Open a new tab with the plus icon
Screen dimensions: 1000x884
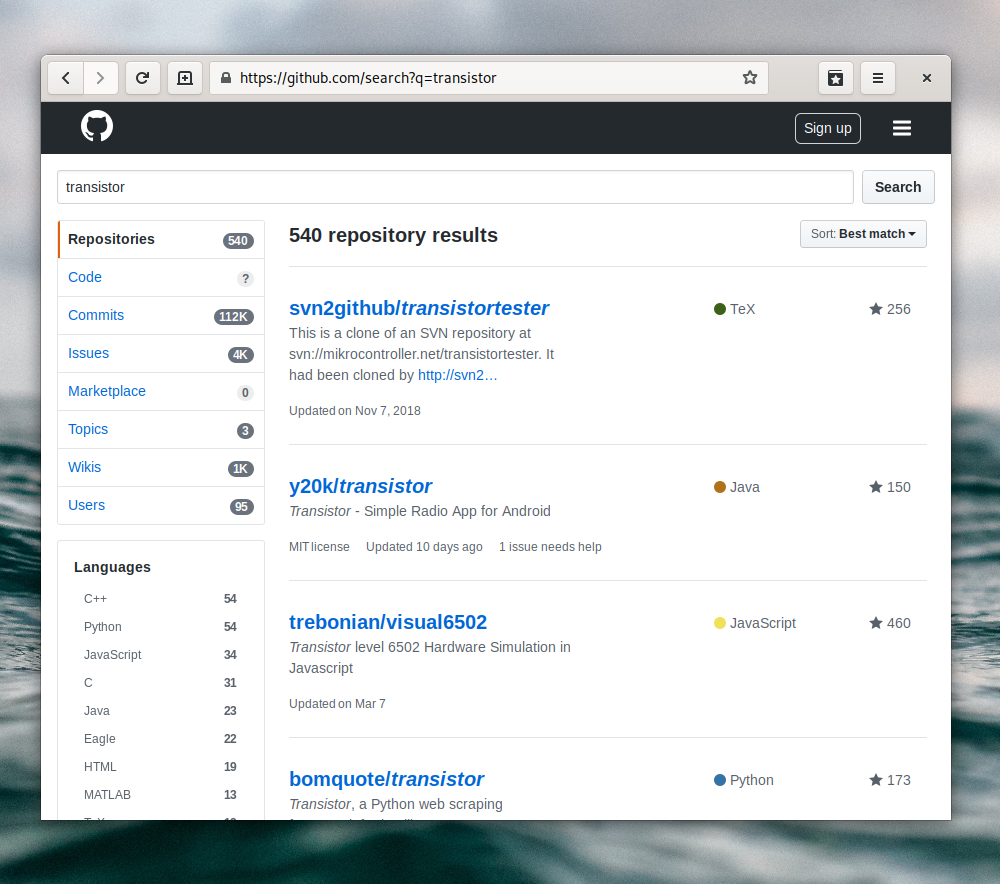[x=185, y=78]
